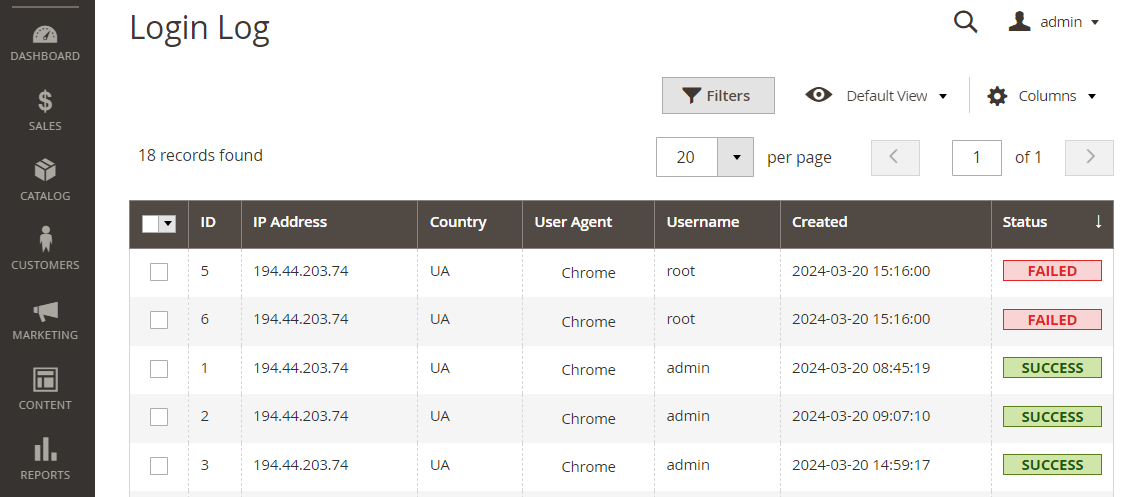Open mass-select dropdown arrow in header
Image resolution: width=1121 pixels, height=497 pixels.
168,224
